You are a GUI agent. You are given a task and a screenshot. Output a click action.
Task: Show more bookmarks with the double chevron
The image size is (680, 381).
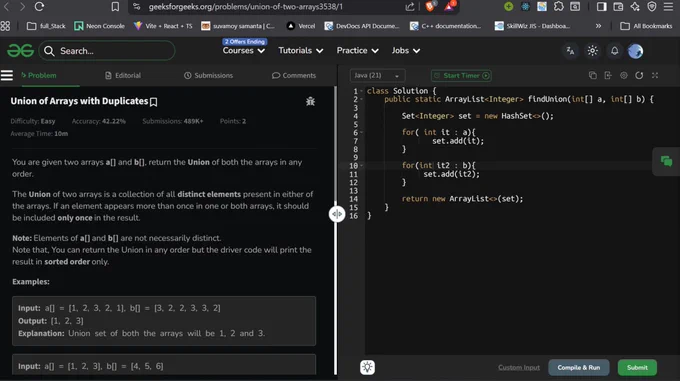point(598,26)
